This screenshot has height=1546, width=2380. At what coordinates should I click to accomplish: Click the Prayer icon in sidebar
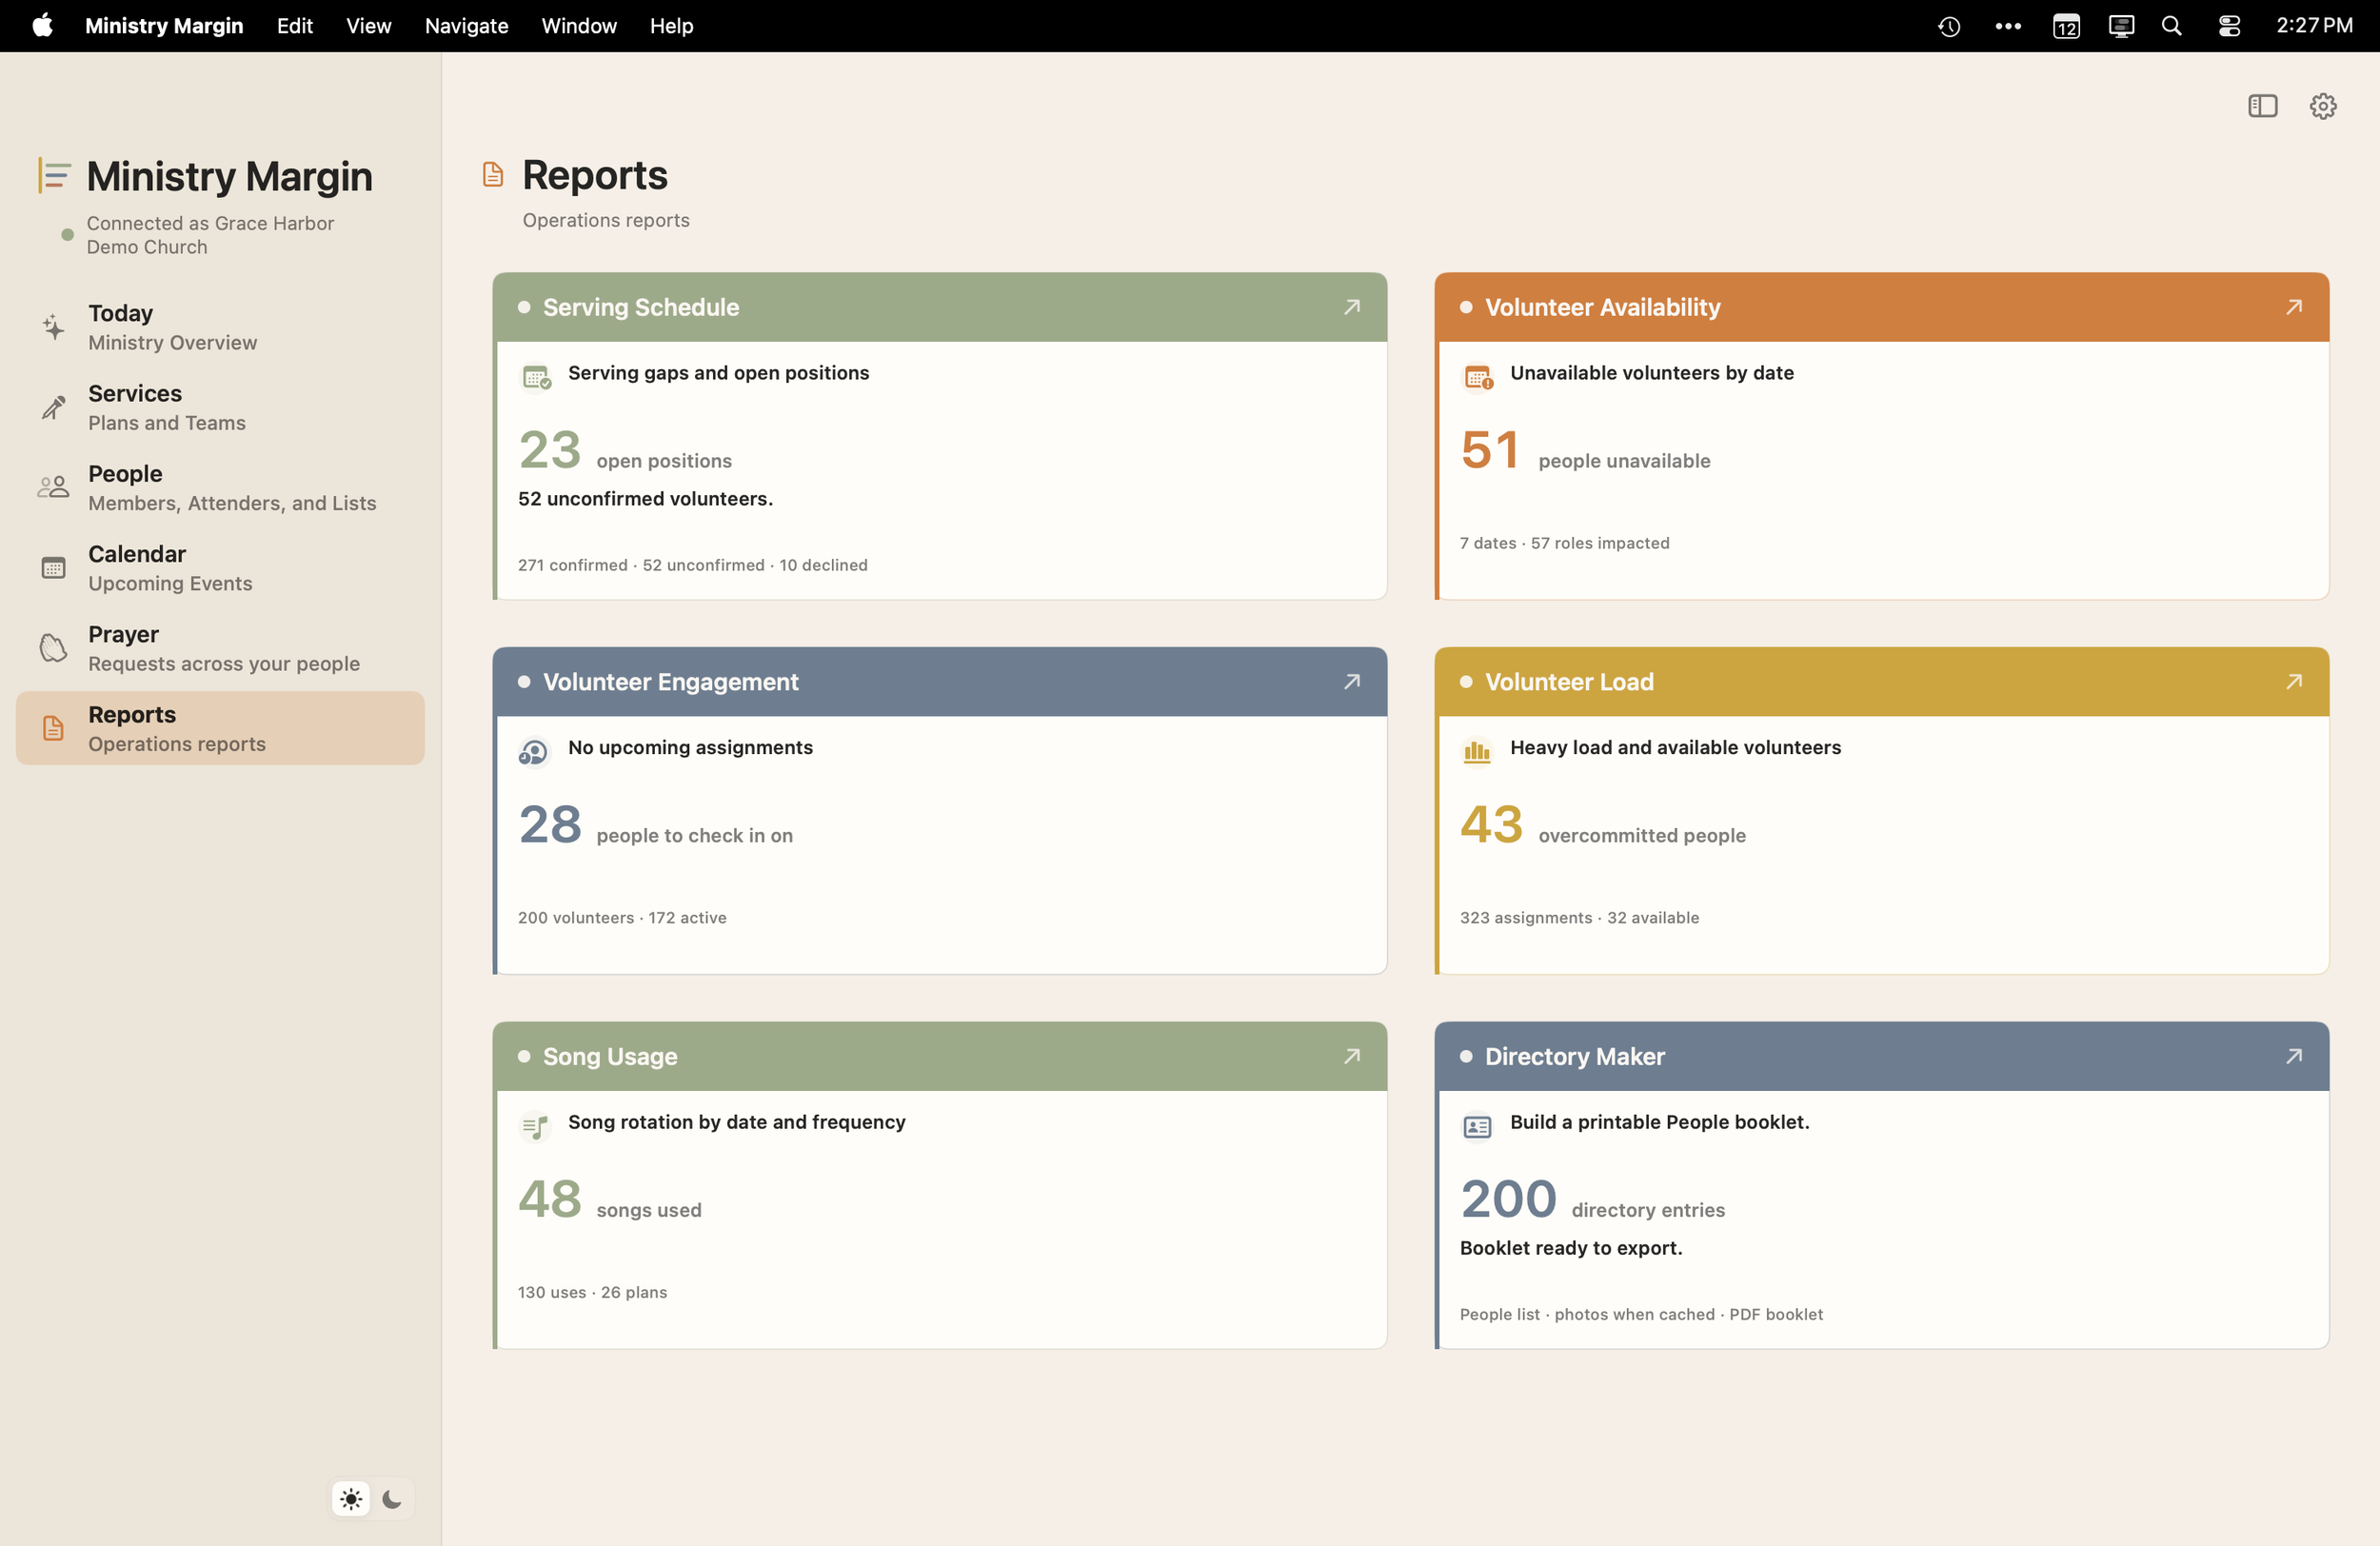(53, 648)
